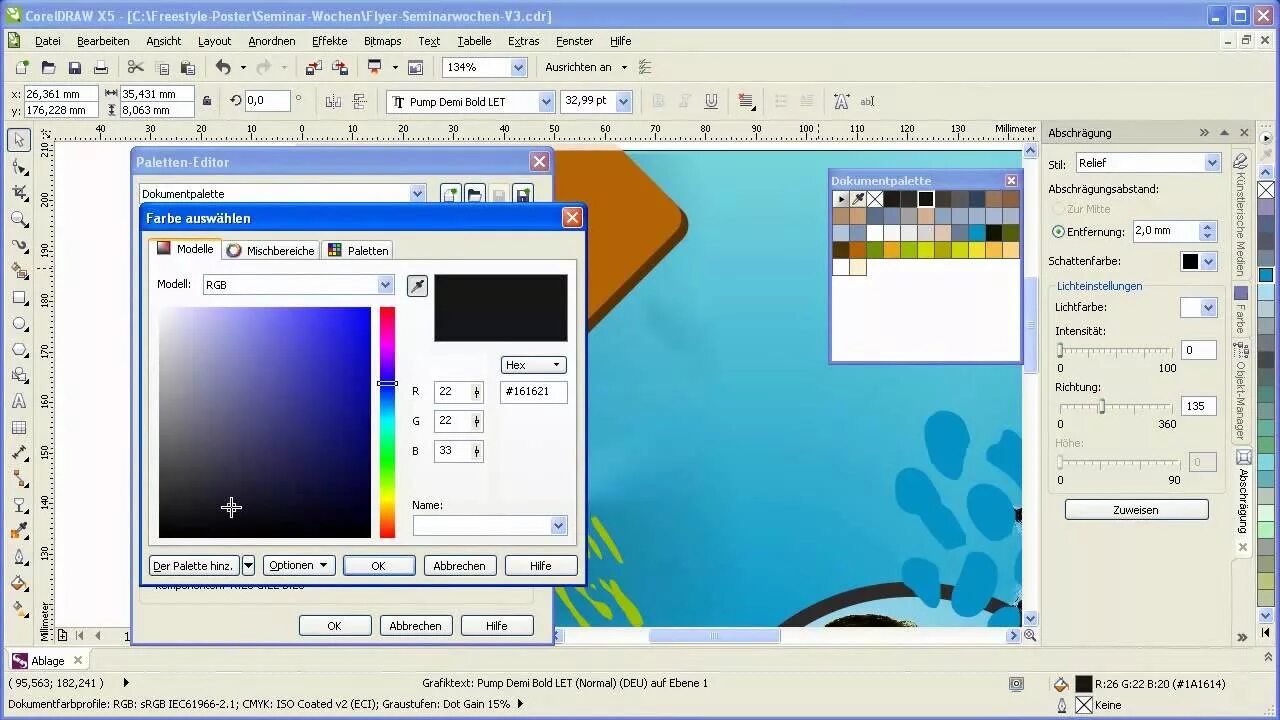Click the Print icon in the toolbar
This screenshot has width=1280, height=720.
pos(100,68)
